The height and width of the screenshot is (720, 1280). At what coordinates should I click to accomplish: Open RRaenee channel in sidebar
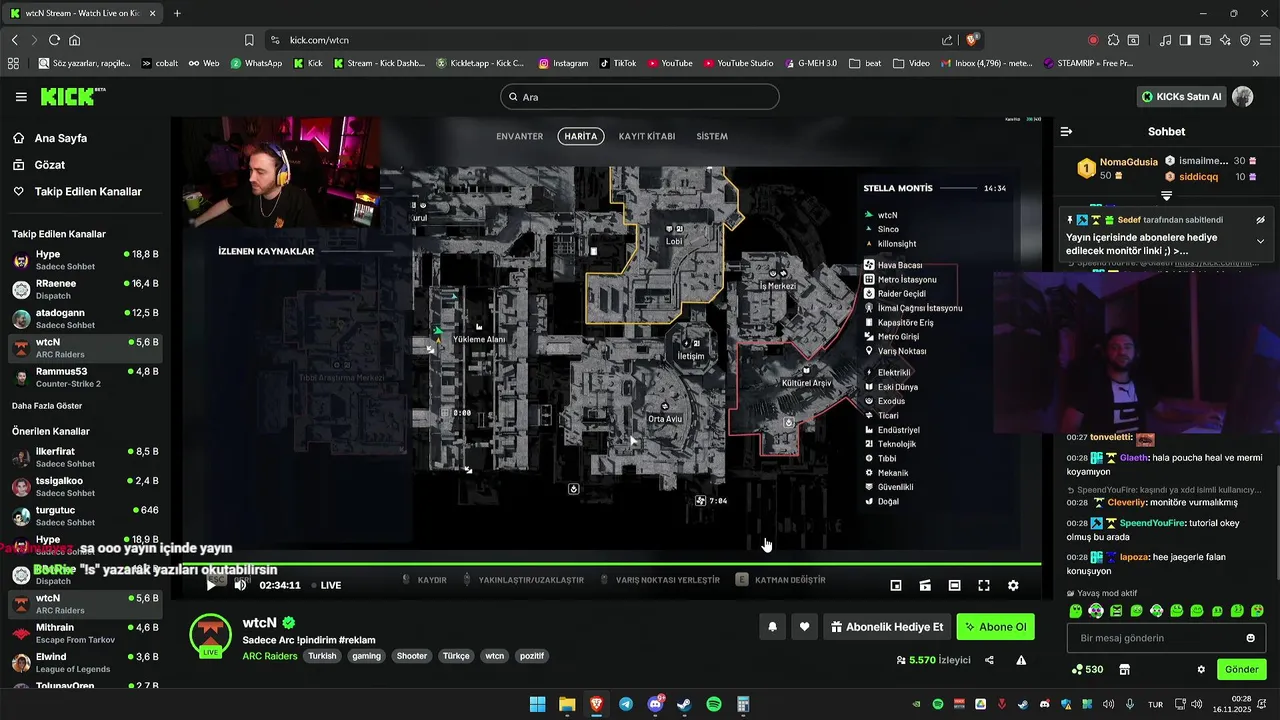coord(85,289)
